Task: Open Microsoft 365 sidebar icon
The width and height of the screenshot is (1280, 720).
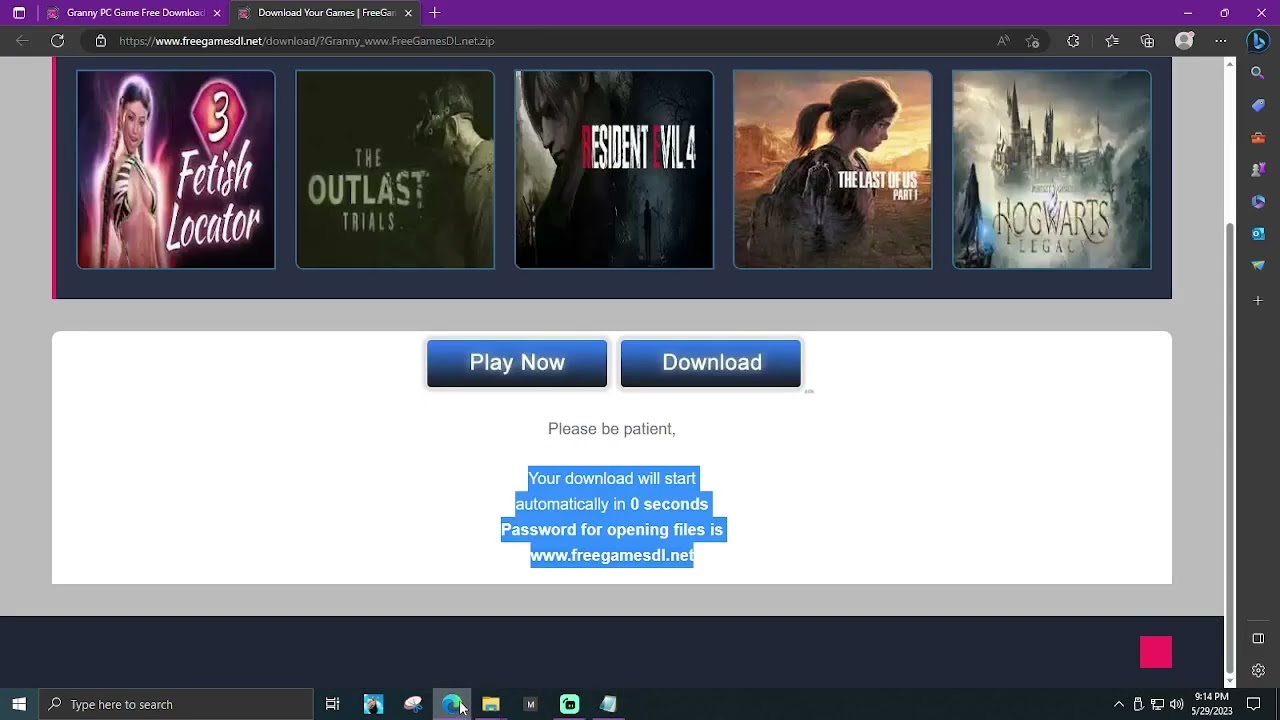Action: coord(1258,201)
